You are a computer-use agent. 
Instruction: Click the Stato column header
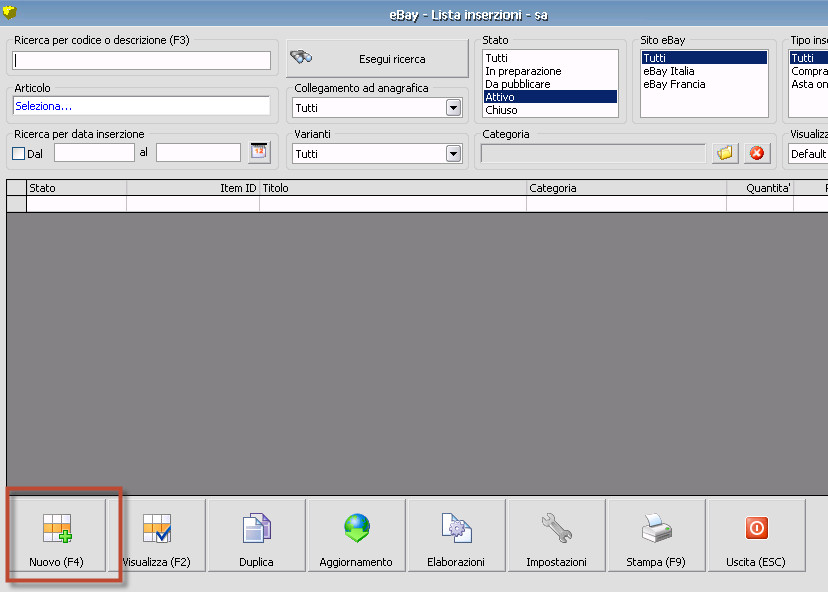pos(77,188)
